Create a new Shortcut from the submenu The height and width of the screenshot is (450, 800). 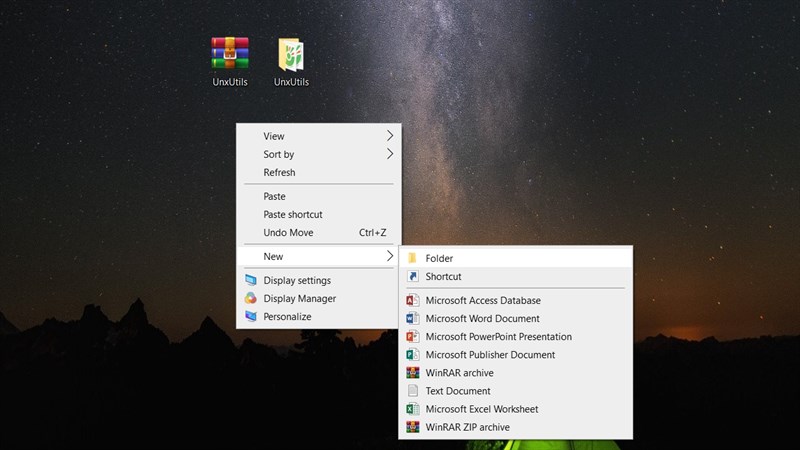tap(443, 276)
